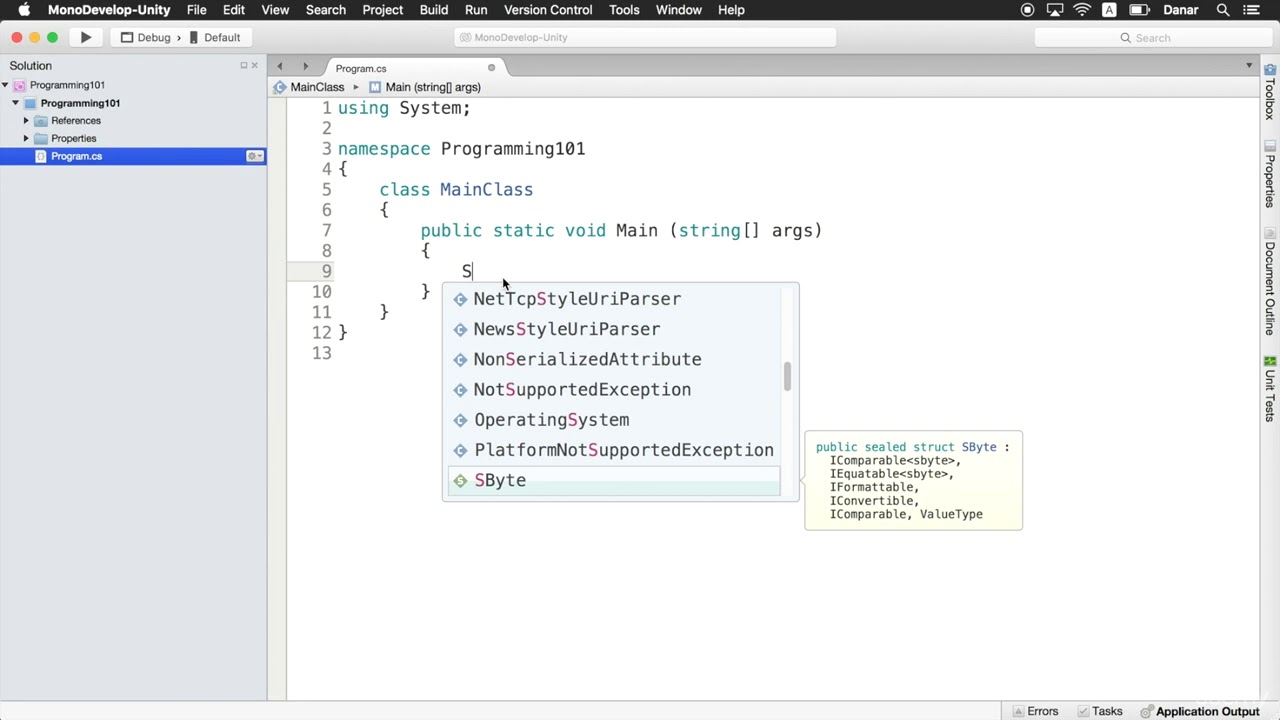Choose PlatformNotSupportedException from completion list
Viewport: 1280px width, 720px height.
tap(613, 450)
